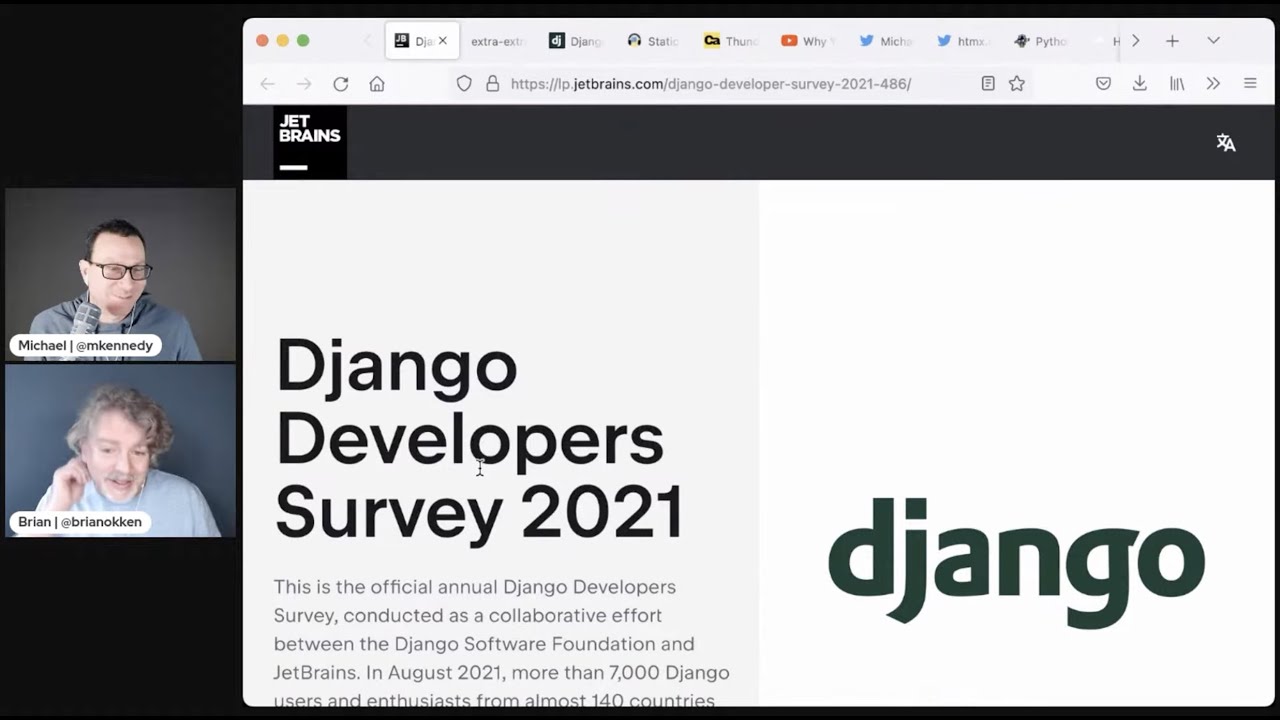This screenshot has height=720, width=1280.
Task: Switch to the htmx Twitter tab
Action: [x=963, y=41]
